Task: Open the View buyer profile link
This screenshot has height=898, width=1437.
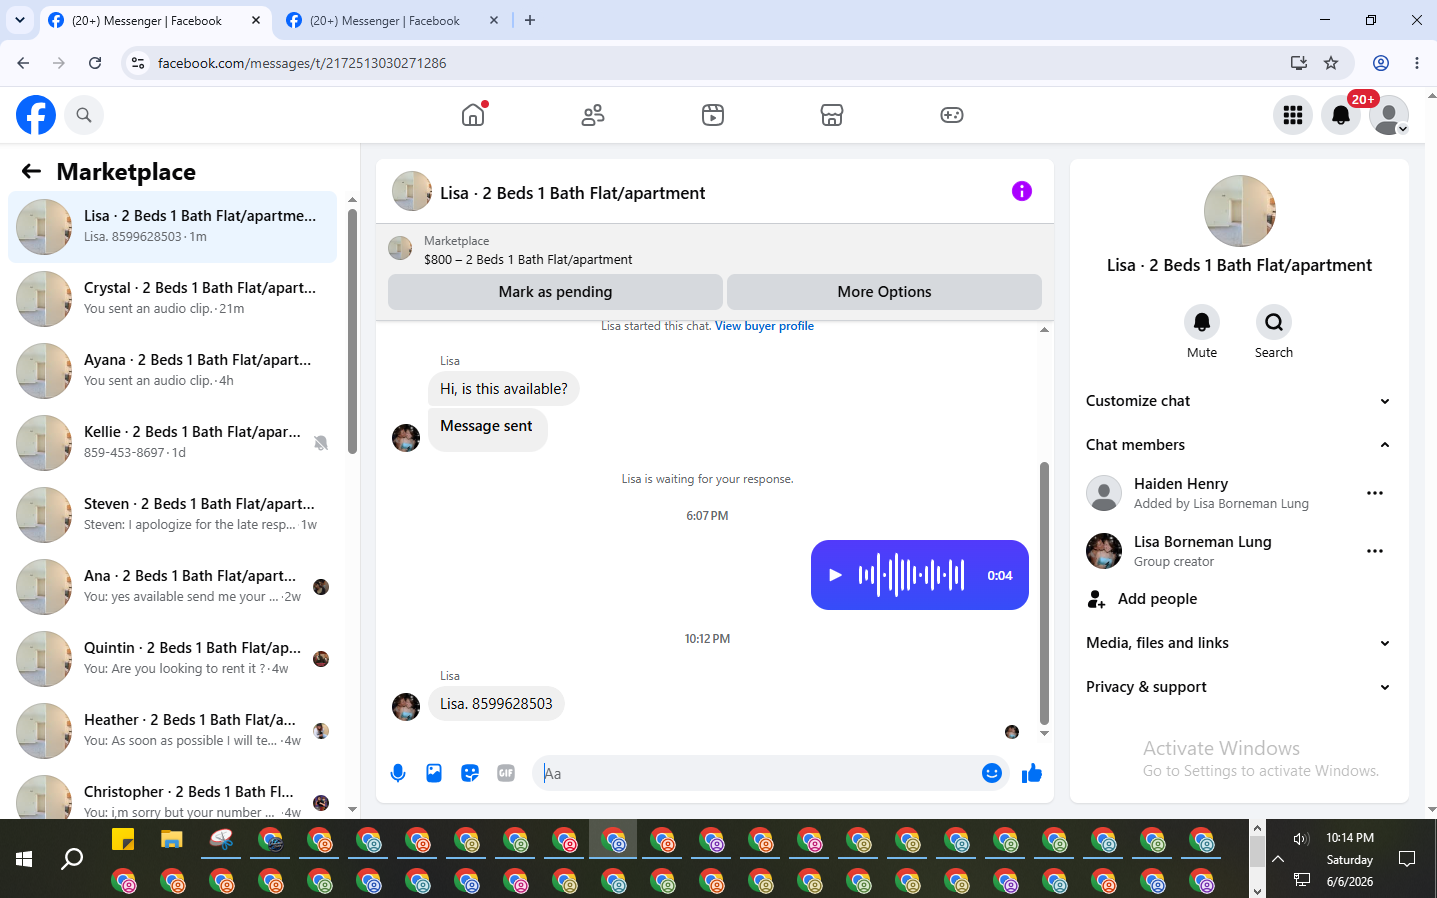Action: coord(764,326)
